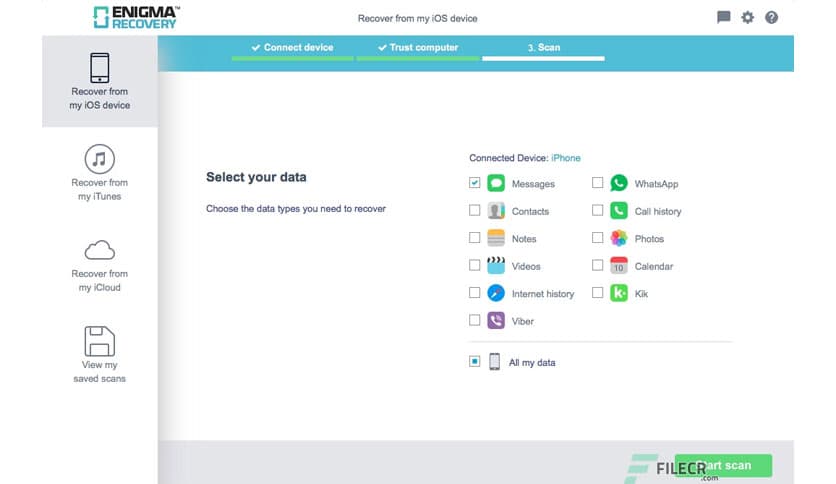
Task: Click the Internet history Safari icon
Action: tap(496, 293)
